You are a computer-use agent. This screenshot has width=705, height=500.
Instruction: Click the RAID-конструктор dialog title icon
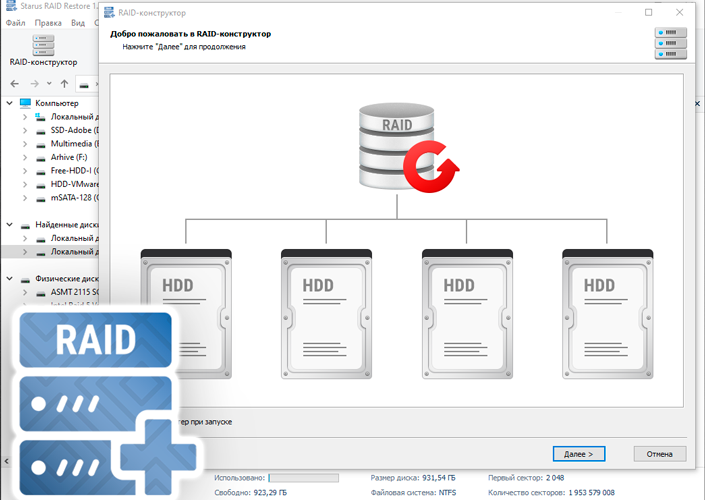[x=109, y=13]
